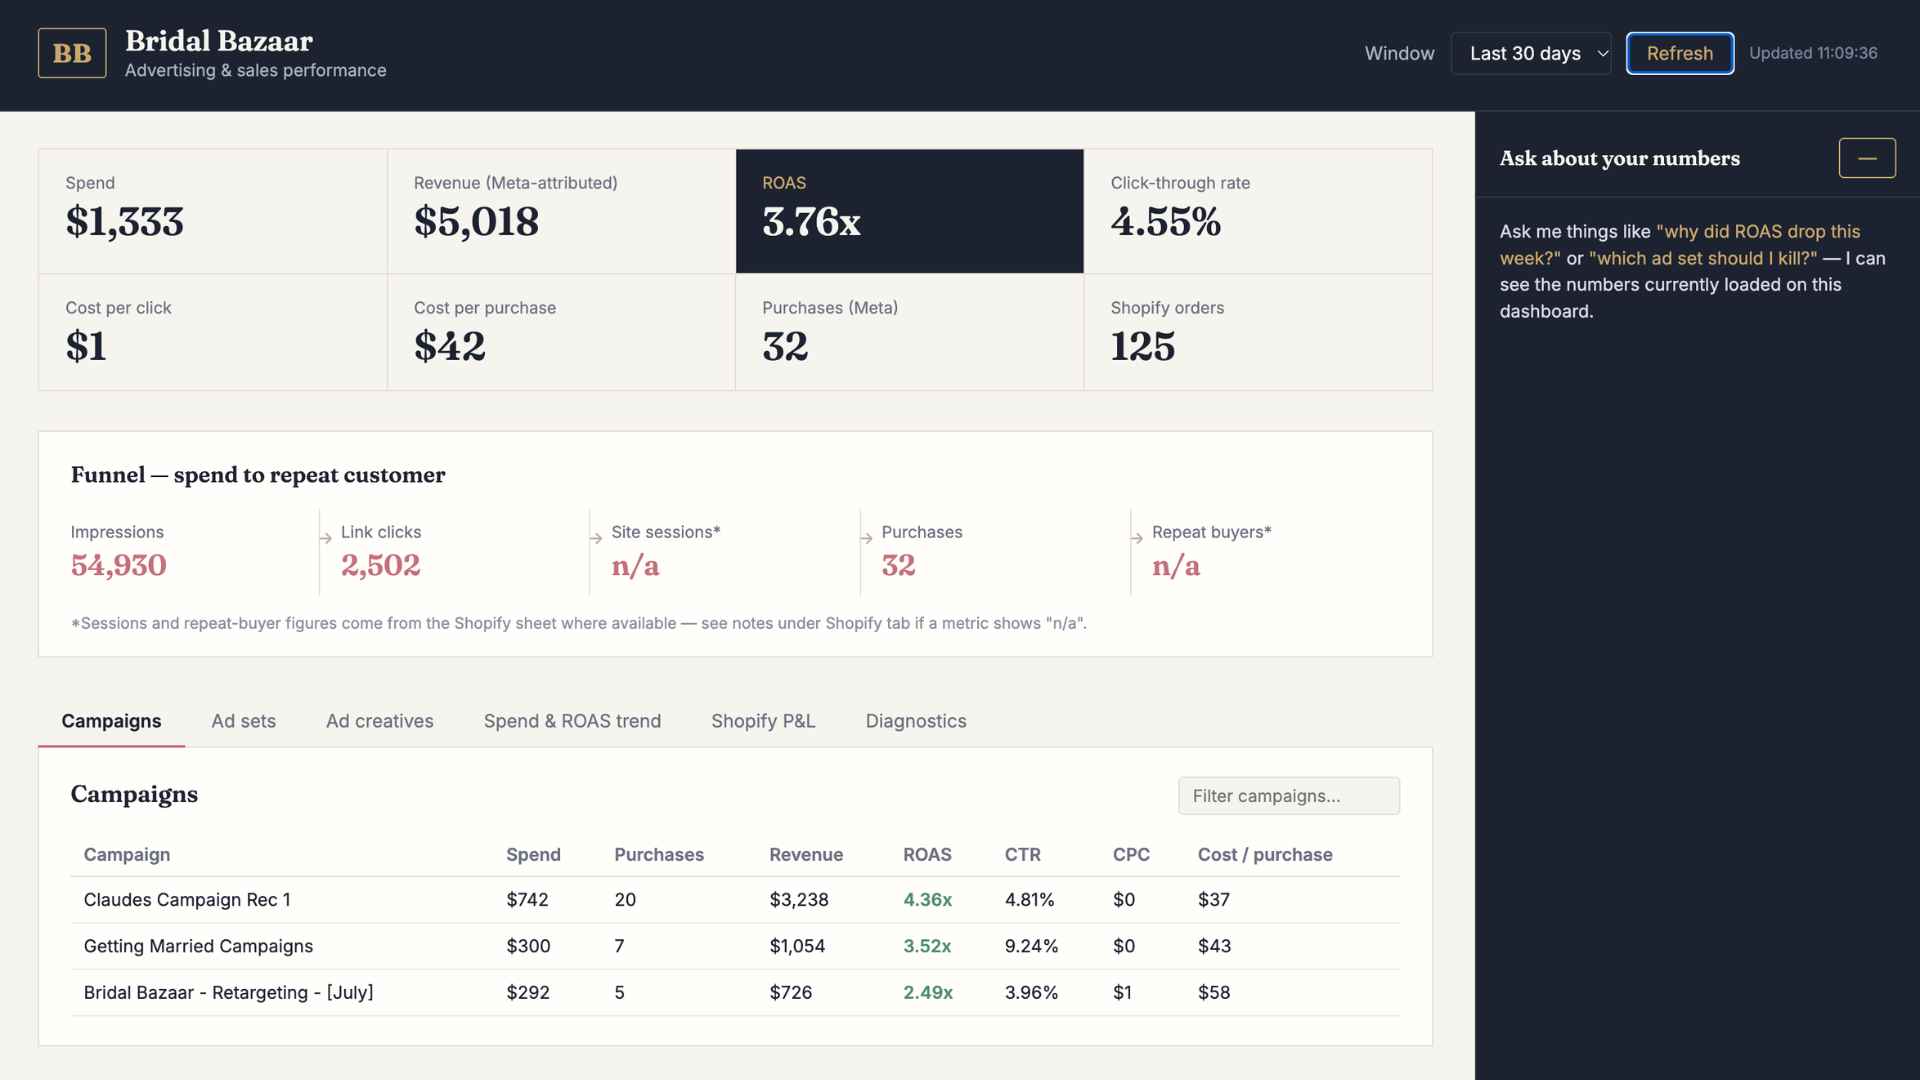This screenshot has height=1080, width=1920.
Task: Click the Impressions 54,930 funnel value
Action: point(118,566)
